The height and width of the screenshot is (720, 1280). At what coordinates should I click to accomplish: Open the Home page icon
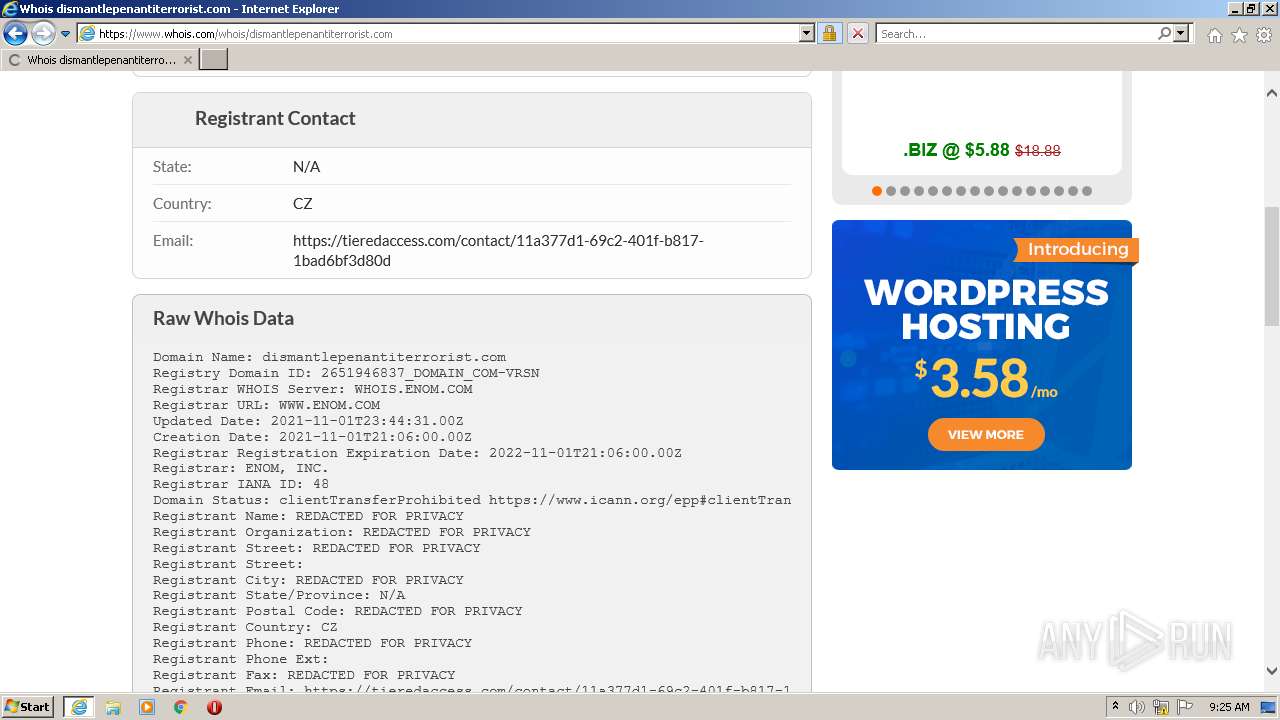(1214, 35)
